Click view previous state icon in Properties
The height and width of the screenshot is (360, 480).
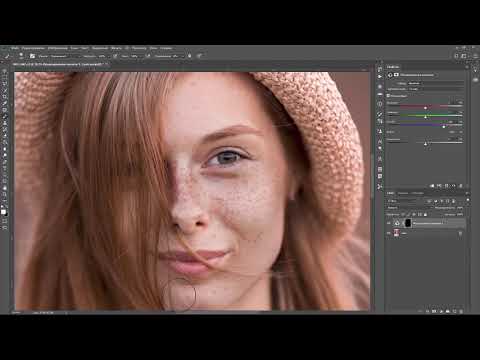click(439, 186)
